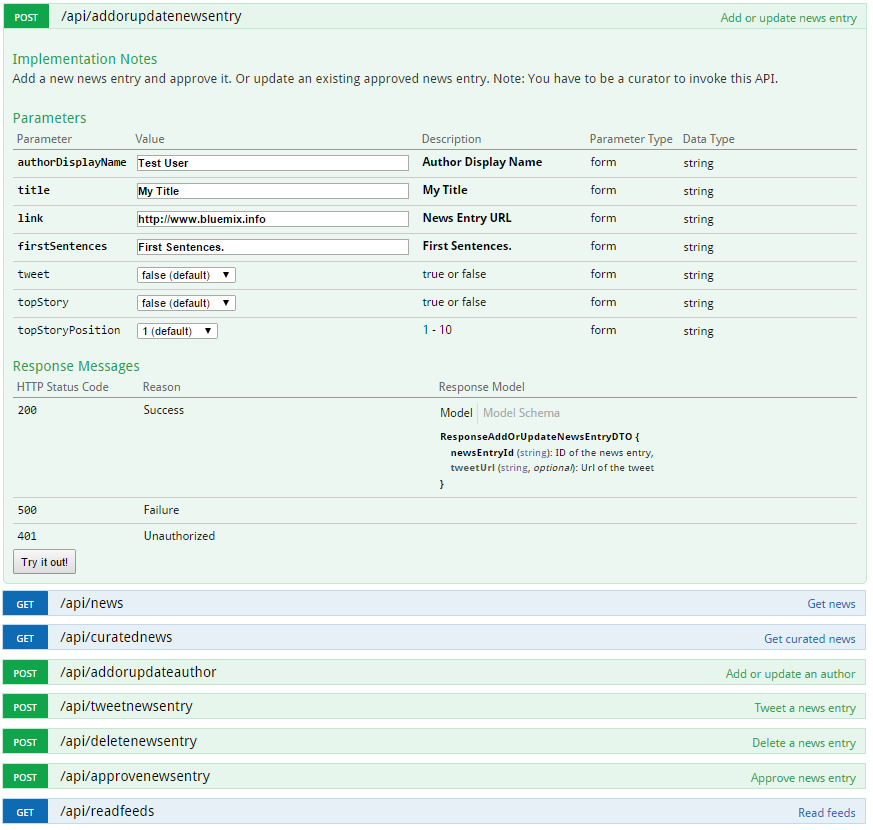Screen dimensions: 873x830
Task: Expand the /api/curatednews endpoint
Action: [116, 637]
